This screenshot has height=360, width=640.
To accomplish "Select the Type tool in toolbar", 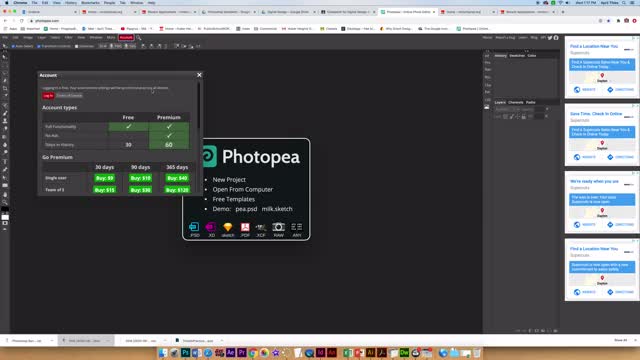I will pos(5,161).
